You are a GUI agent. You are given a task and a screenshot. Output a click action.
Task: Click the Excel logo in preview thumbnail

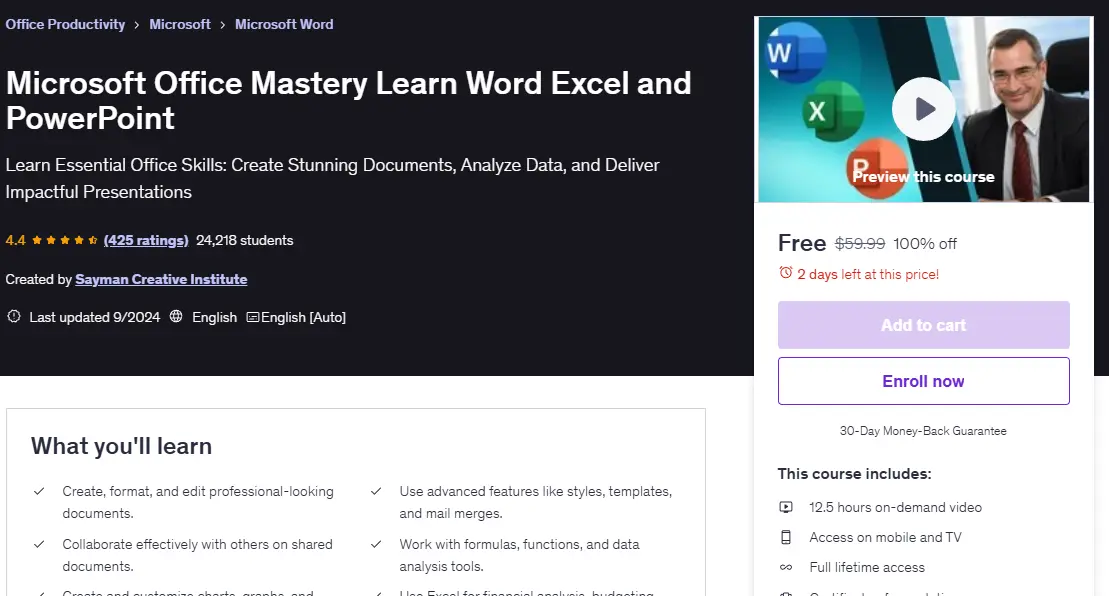[x=833, y=111]
